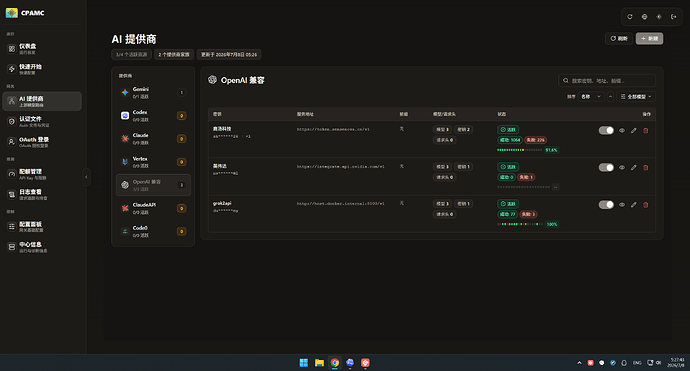The height and width of the screenshot is (371, 690).
Task: Click the 请求头 0 chip in the 英伟达 row
Action: (x=444, y=177)
